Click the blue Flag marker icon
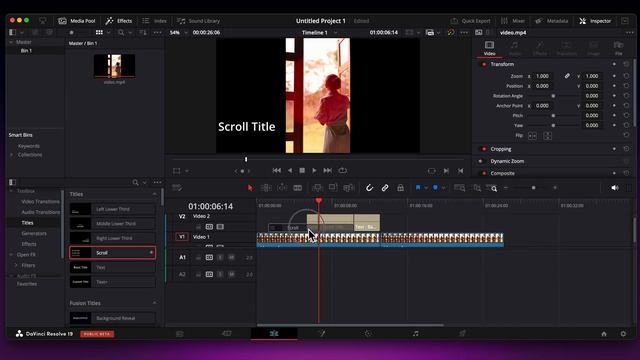The height and width of the screenshot is (360, 640). (418, 188)
